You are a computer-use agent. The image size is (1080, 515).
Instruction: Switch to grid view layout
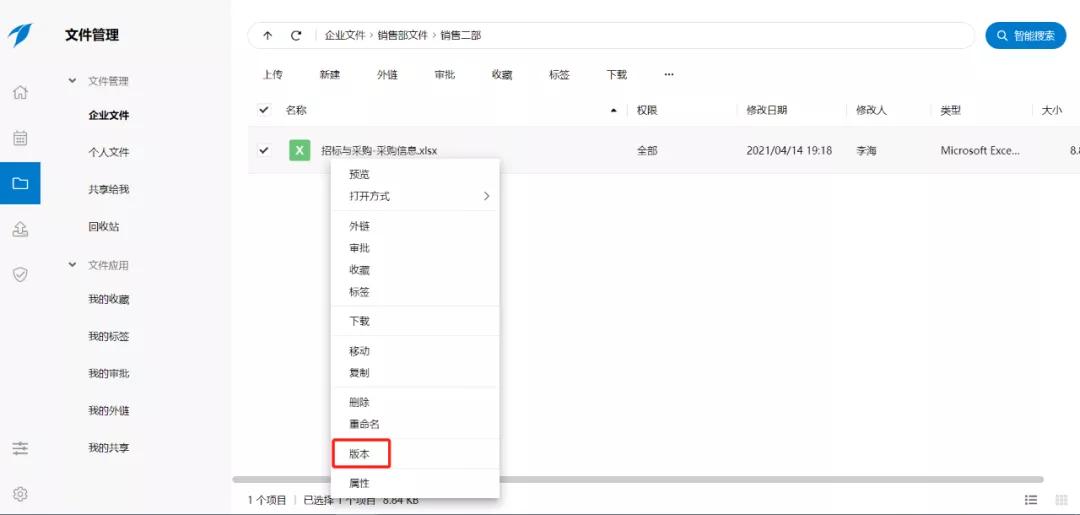pos(1061,499)
